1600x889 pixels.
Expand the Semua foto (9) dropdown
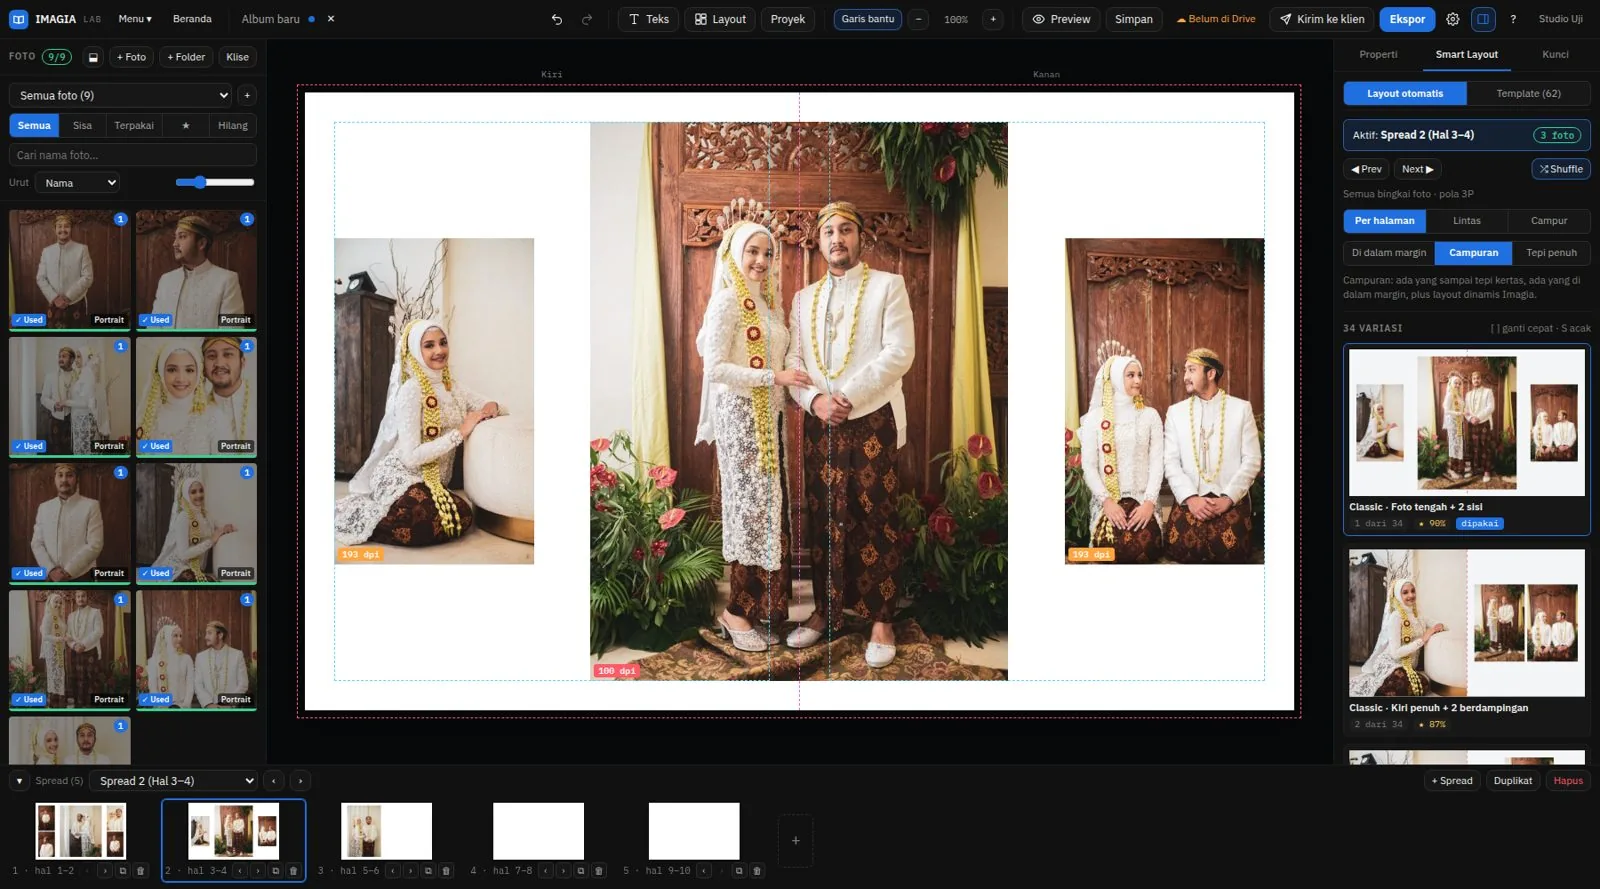pyautogui.click(x=121, y=95)
